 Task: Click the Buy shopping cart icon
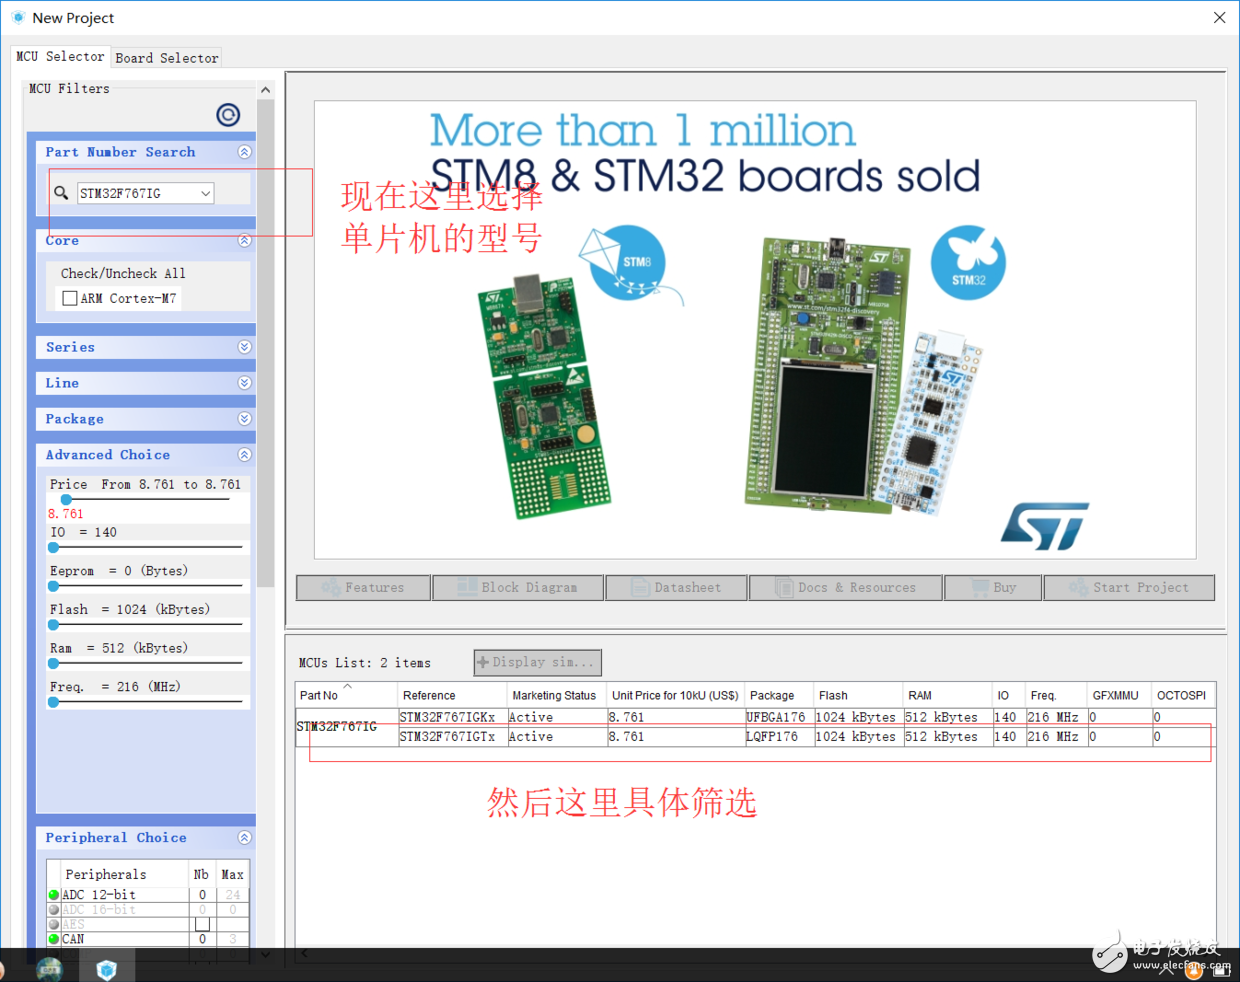979,587
